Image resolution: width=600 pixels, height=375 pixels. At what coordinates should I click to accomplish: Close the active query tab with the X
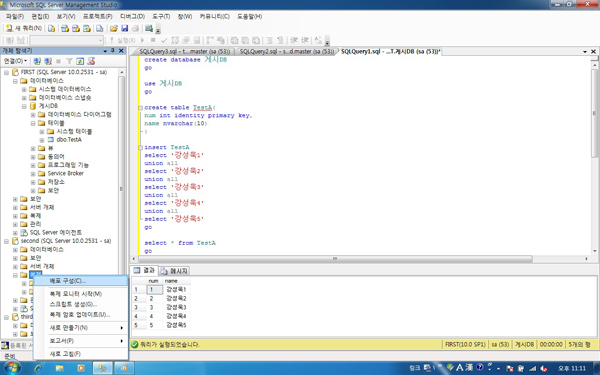click(593, 51)
